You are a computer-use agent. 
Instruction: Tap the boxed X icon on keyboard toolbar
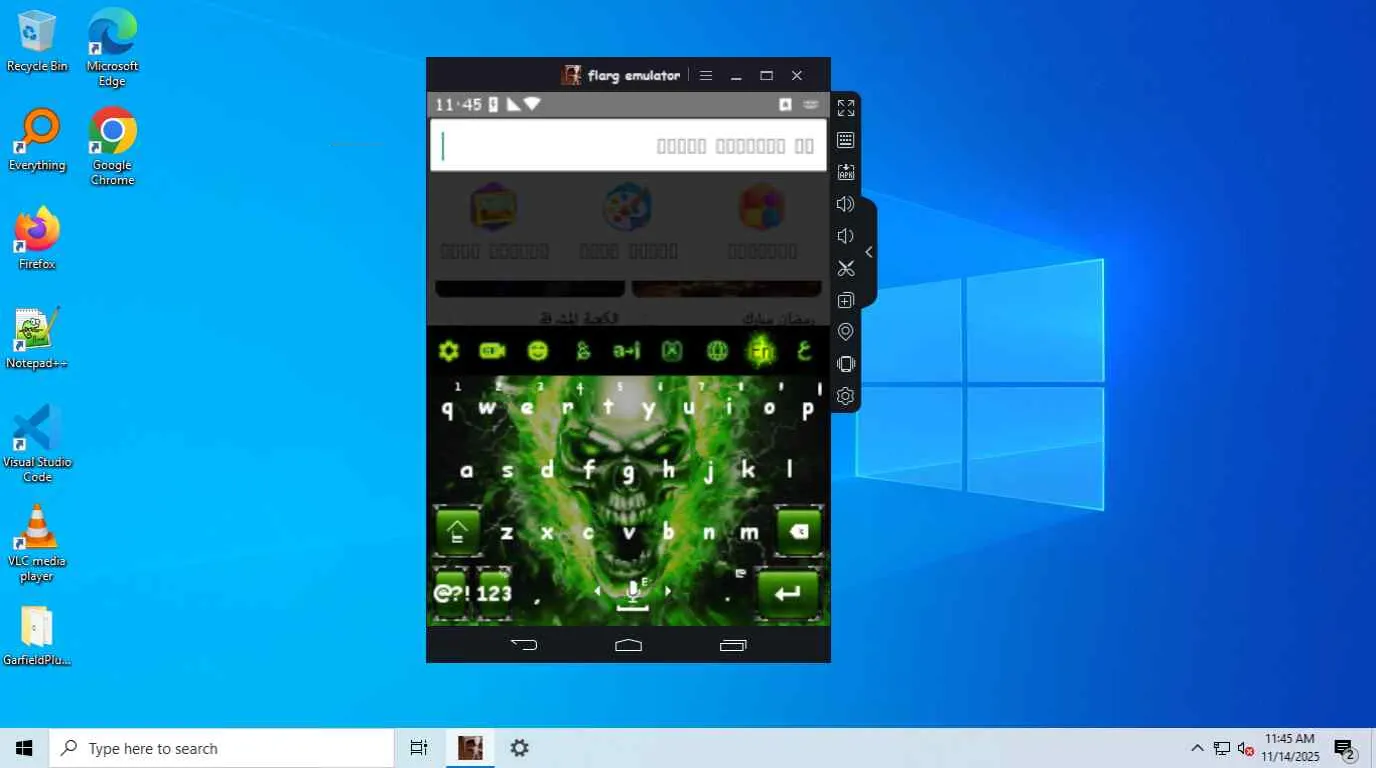[x=672, y=351]
